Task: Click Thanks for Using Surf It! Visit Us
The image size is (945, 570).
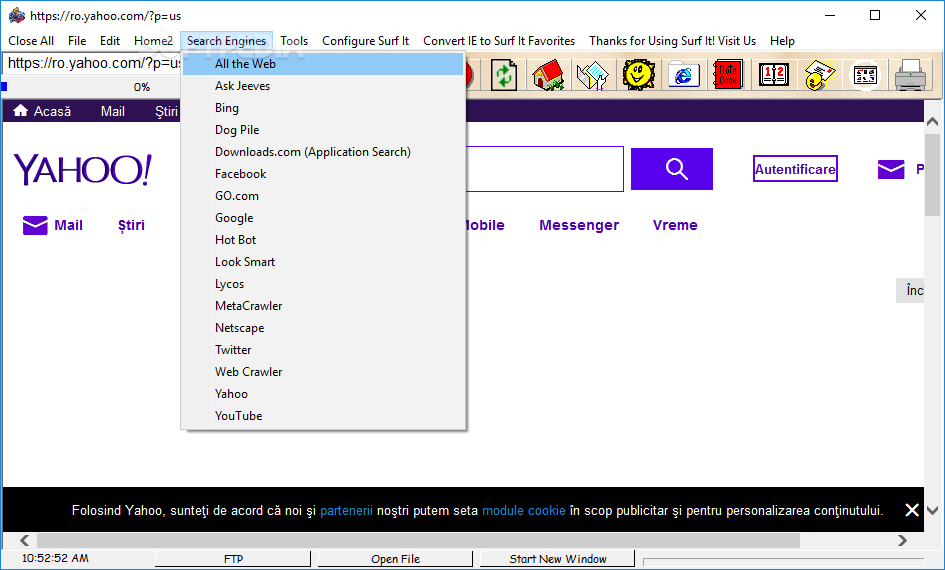Action: click(672, 40)
